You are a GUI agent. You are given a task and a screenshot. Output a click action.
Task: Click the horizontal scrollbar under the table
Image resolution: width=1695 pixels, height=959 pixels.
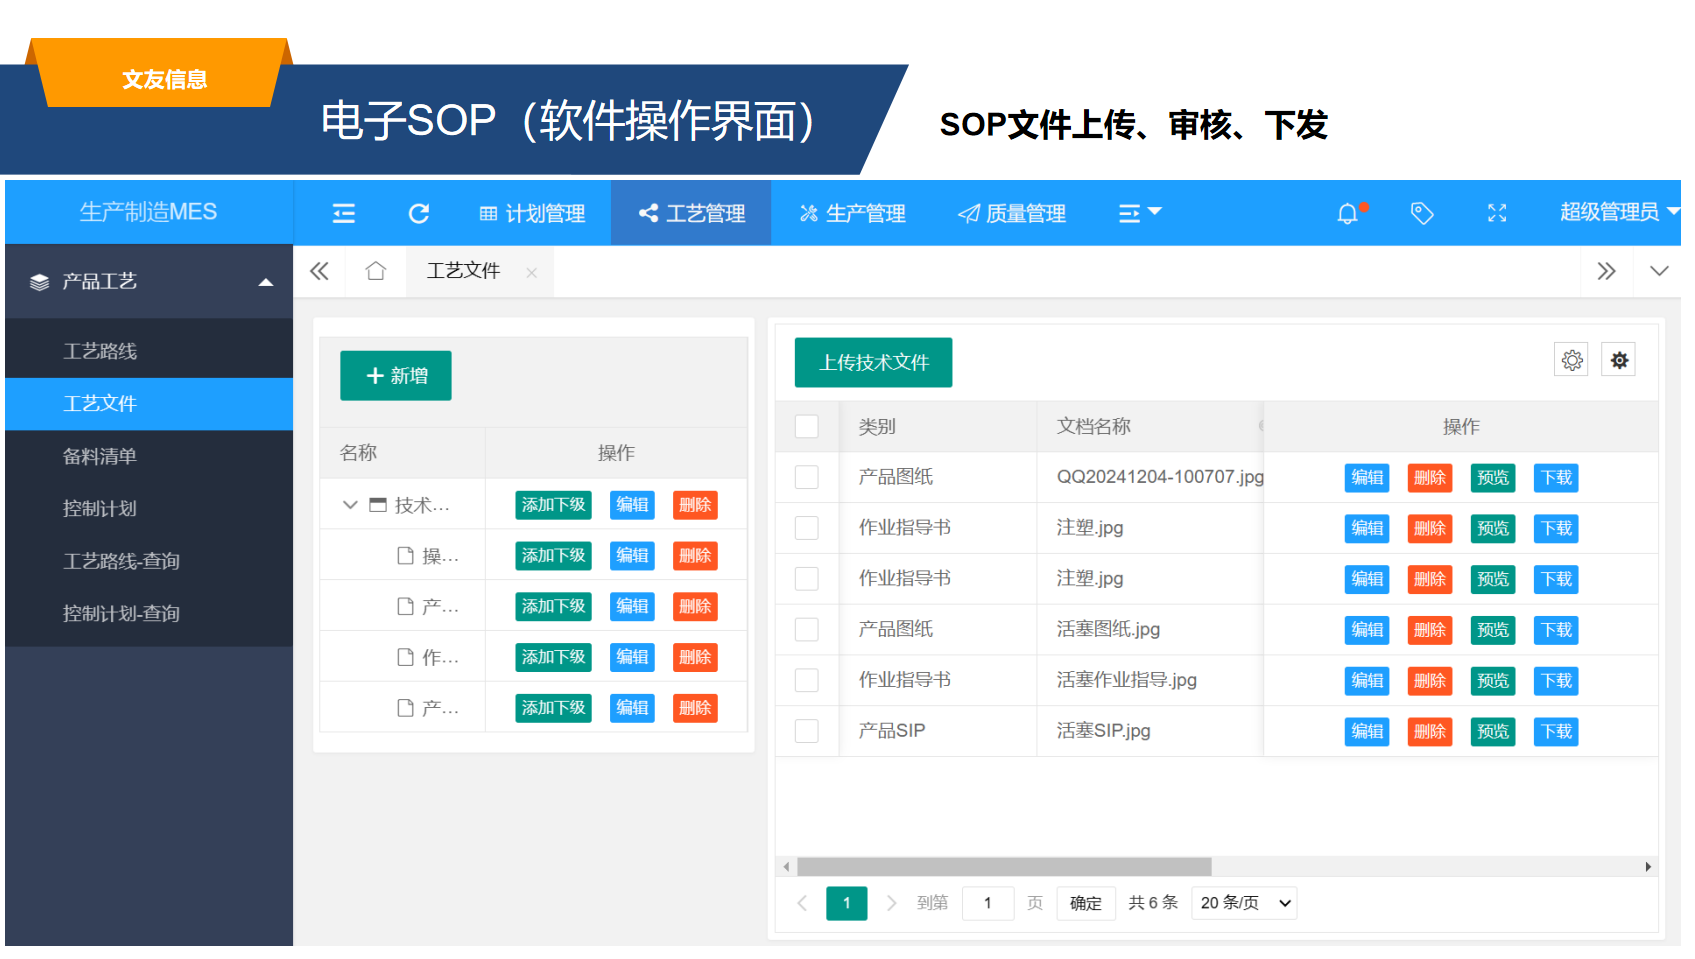1004,867
